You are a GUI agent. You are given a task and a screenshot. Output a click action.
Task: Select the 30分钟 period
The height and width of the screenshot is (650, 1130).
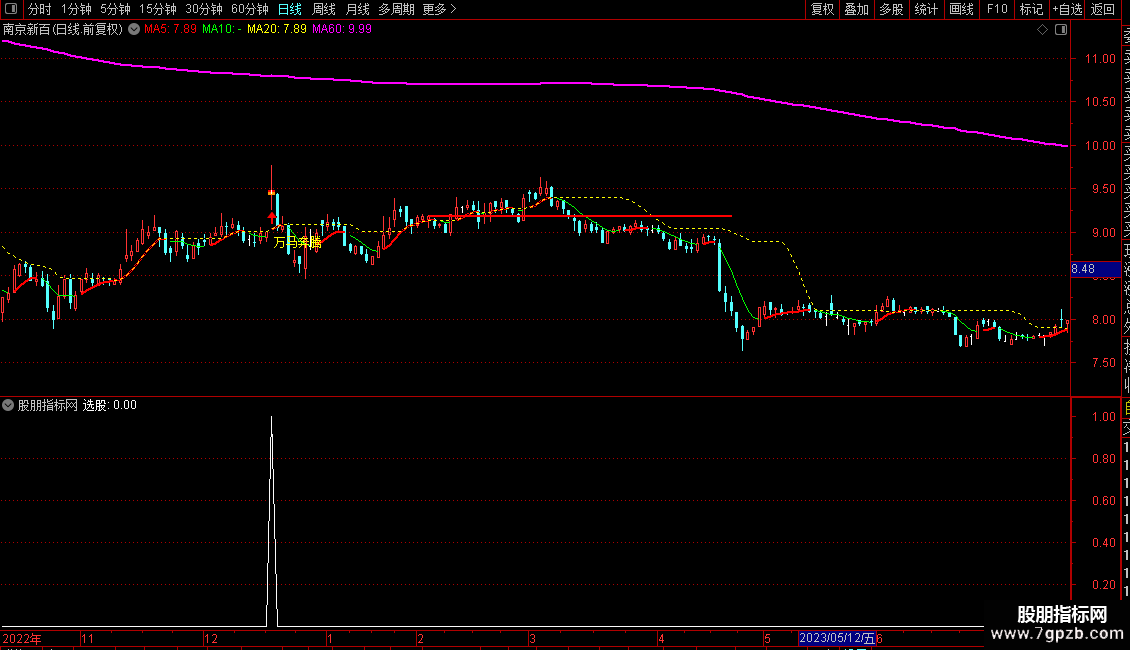coord(204,9)
